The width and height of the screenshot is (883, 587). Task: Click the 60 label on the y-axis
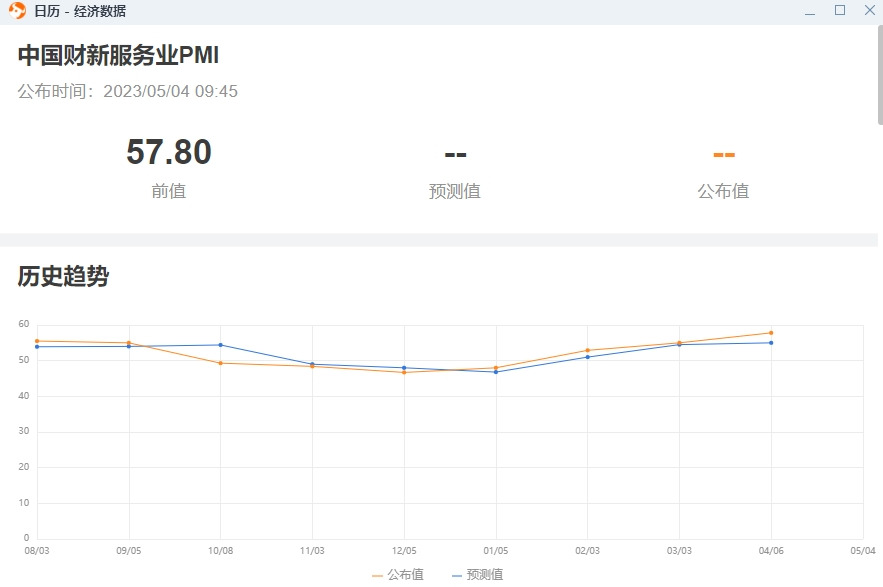(24, 324)
